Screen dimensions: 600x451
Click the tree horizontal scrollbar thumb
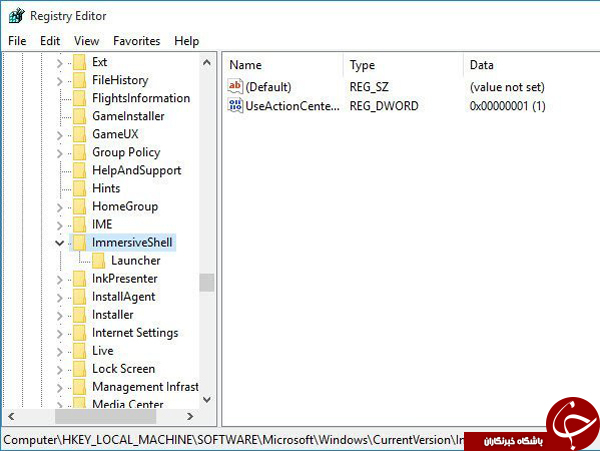105,416
